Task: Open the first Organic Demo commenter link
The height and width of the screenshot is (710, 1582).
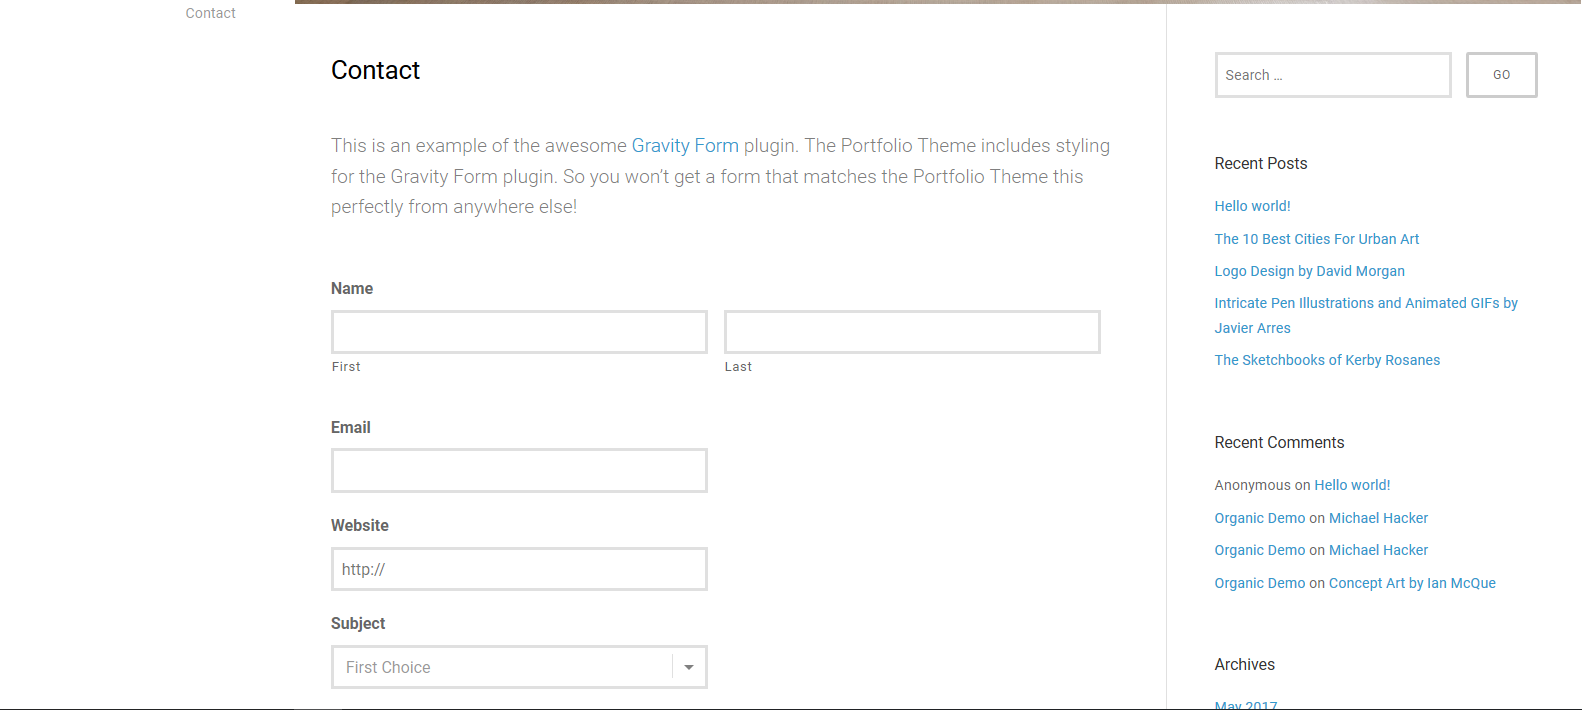Action: click(1259, 518)
